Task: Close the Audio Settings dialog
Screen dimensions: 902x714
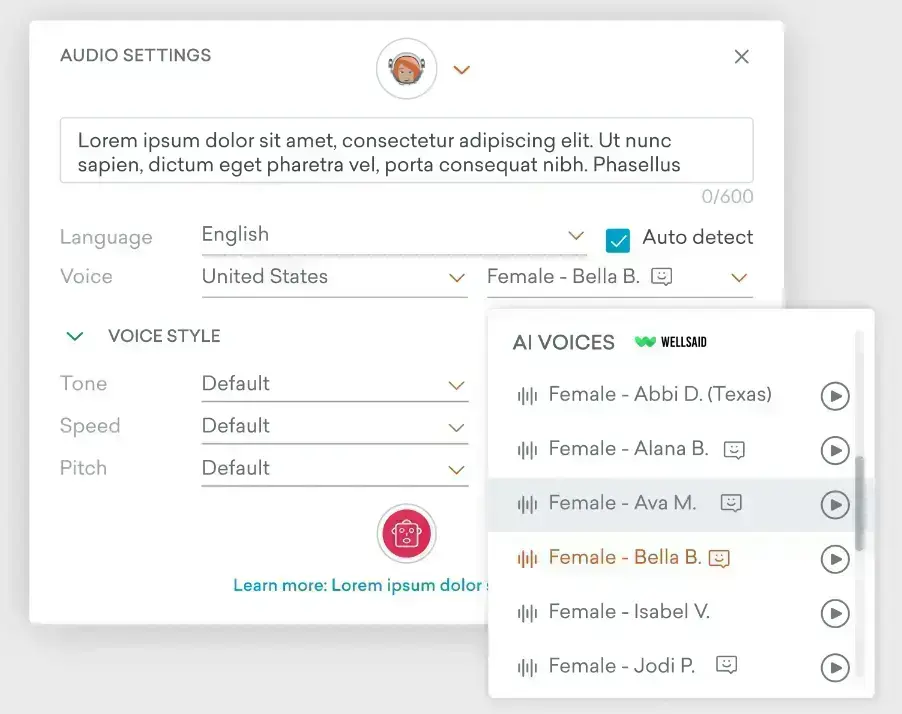Action: click(742, 56)
